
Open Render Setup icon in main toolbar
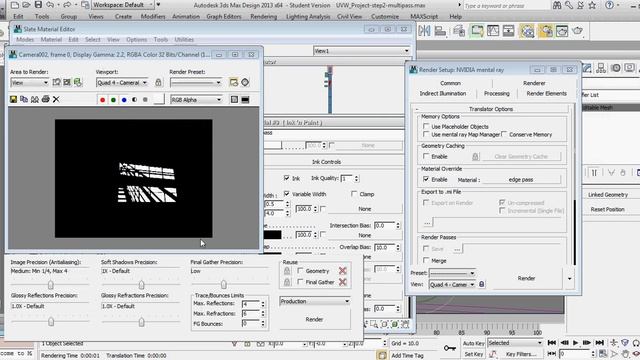tap(546, 31)
